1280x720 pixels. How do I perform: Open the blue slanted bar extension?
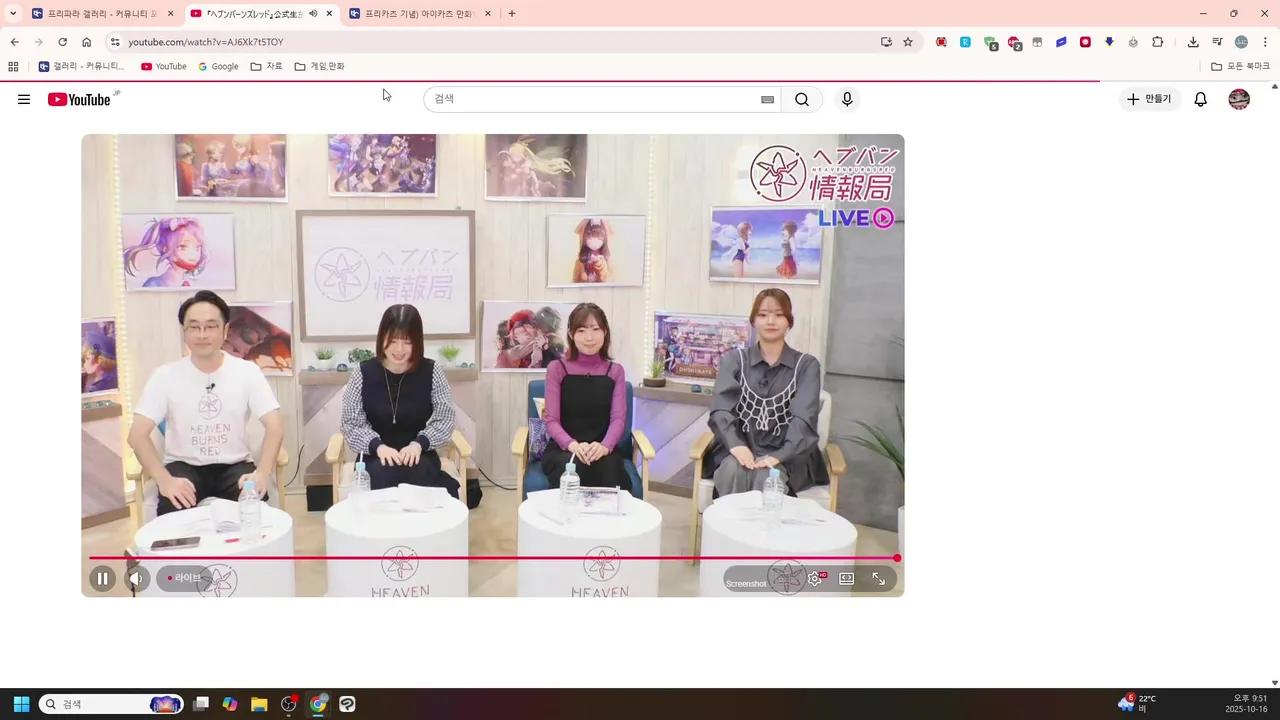(1061, 42)
